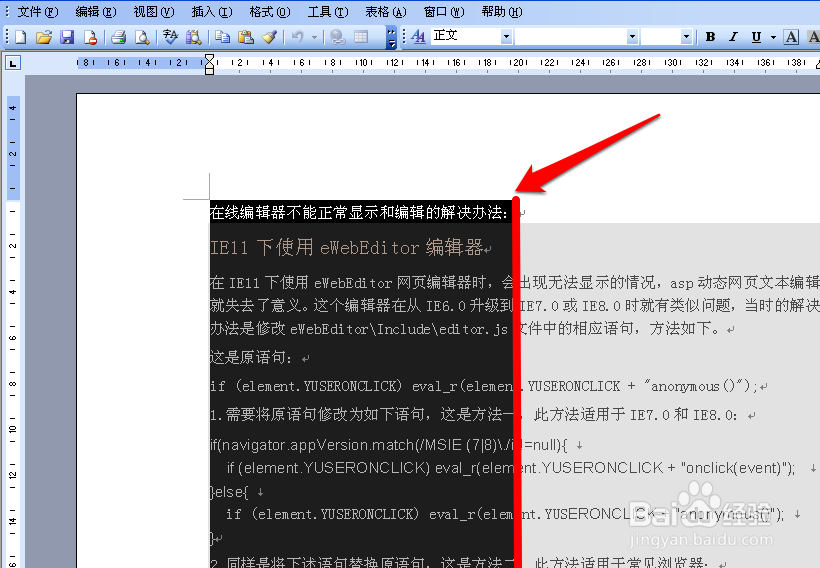Click the permission restricted document icon

pyautogui.click(x=90, y=37)
